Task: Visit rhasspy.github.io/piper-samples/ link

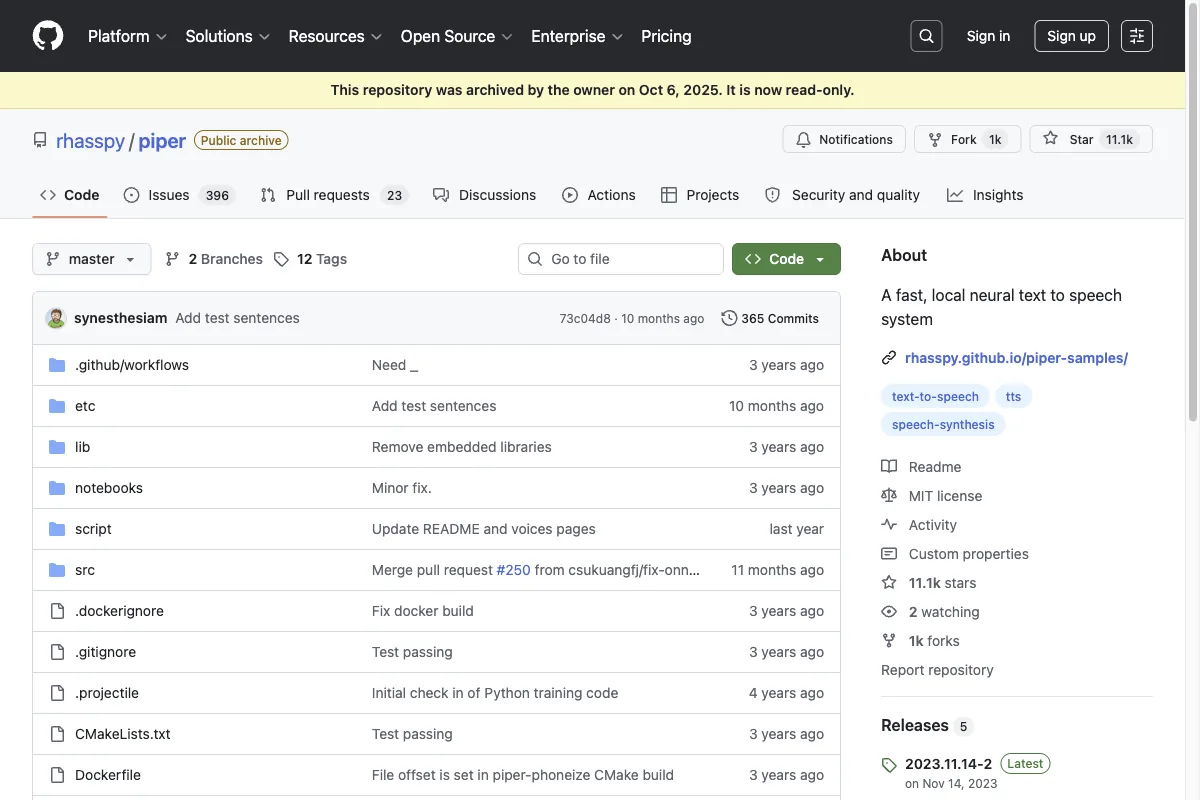Action: (1016, 358)
